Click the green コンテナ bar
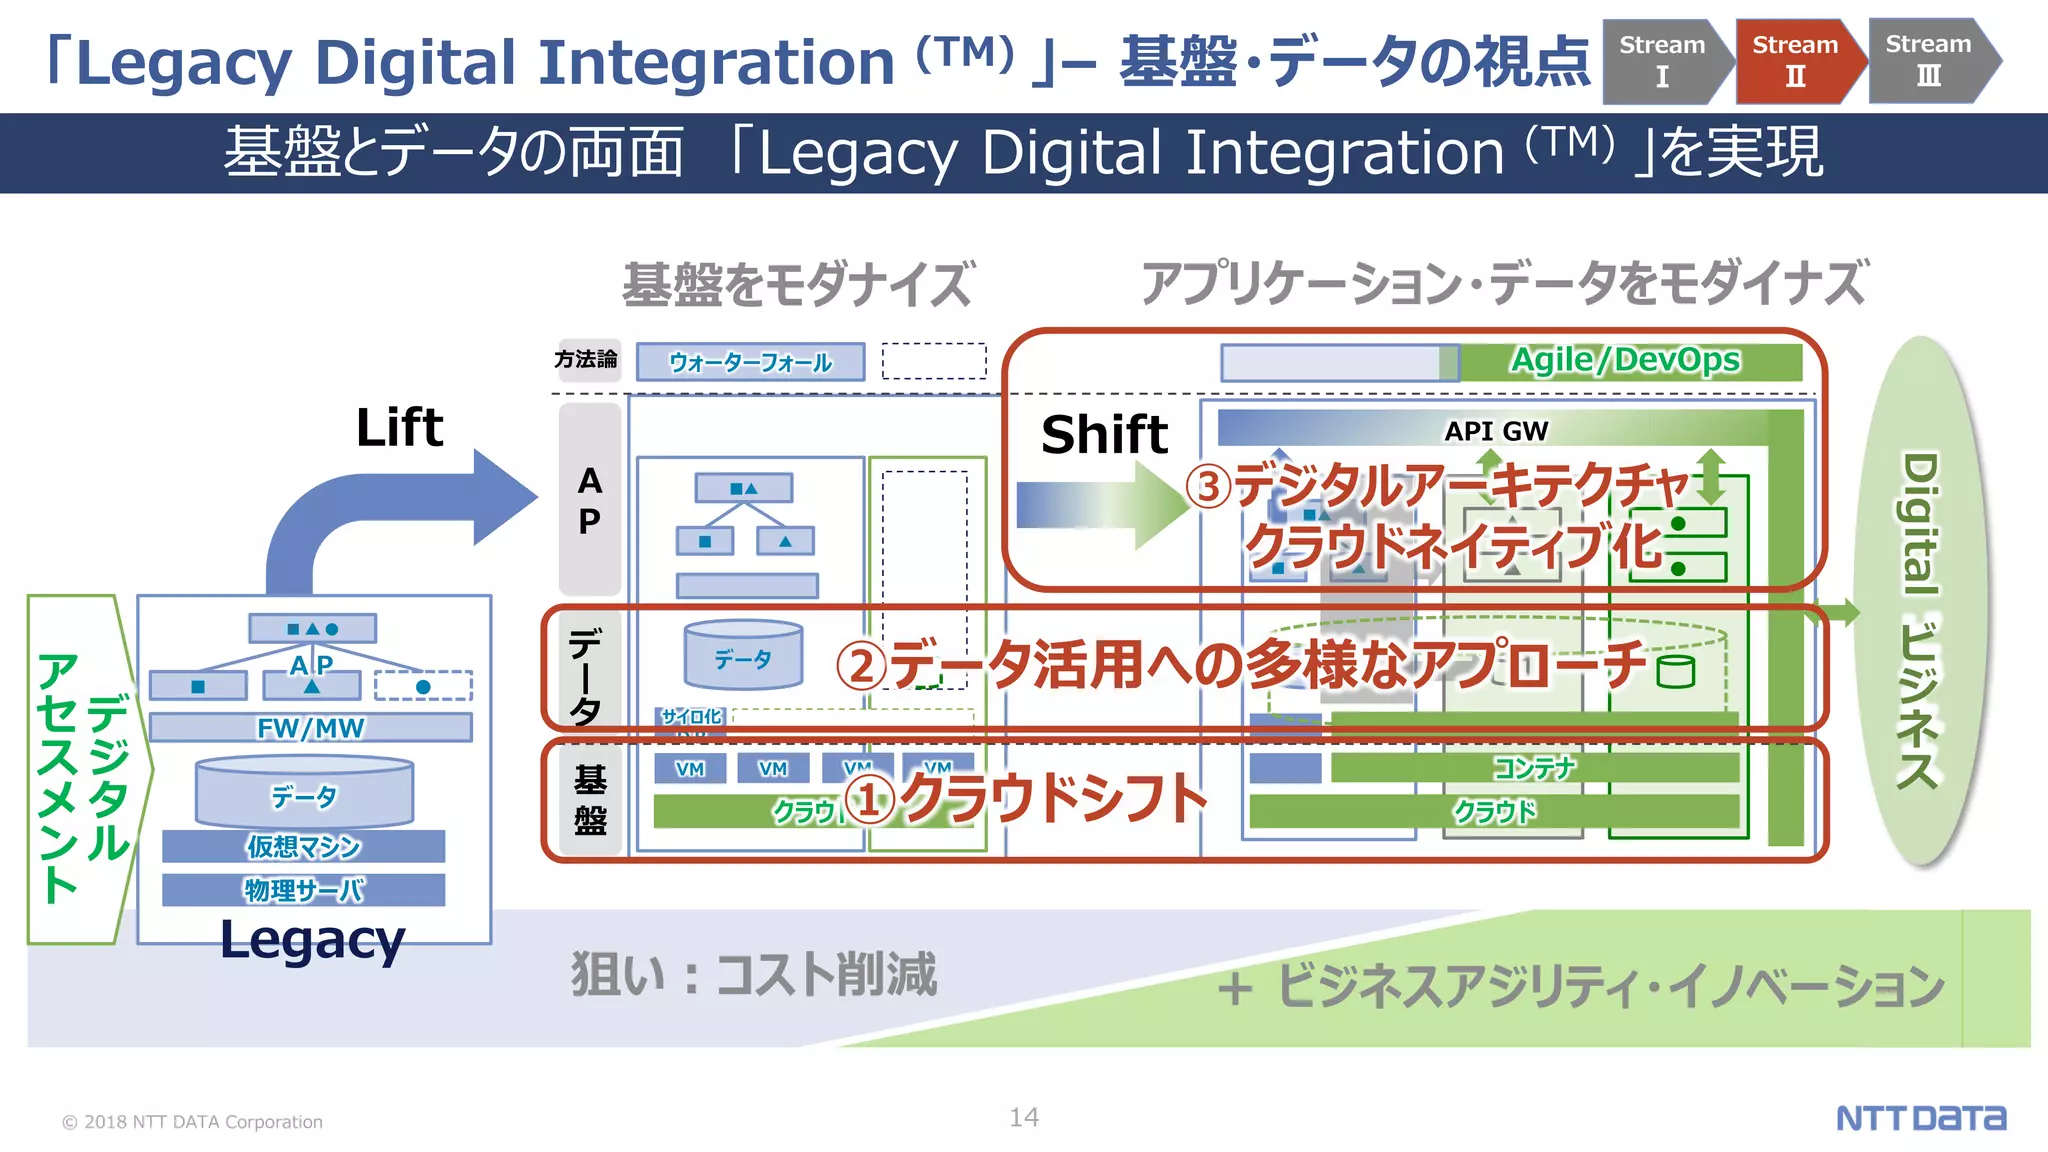This screenshot has width=2048, height=1152. click(x=1534, y=768)
